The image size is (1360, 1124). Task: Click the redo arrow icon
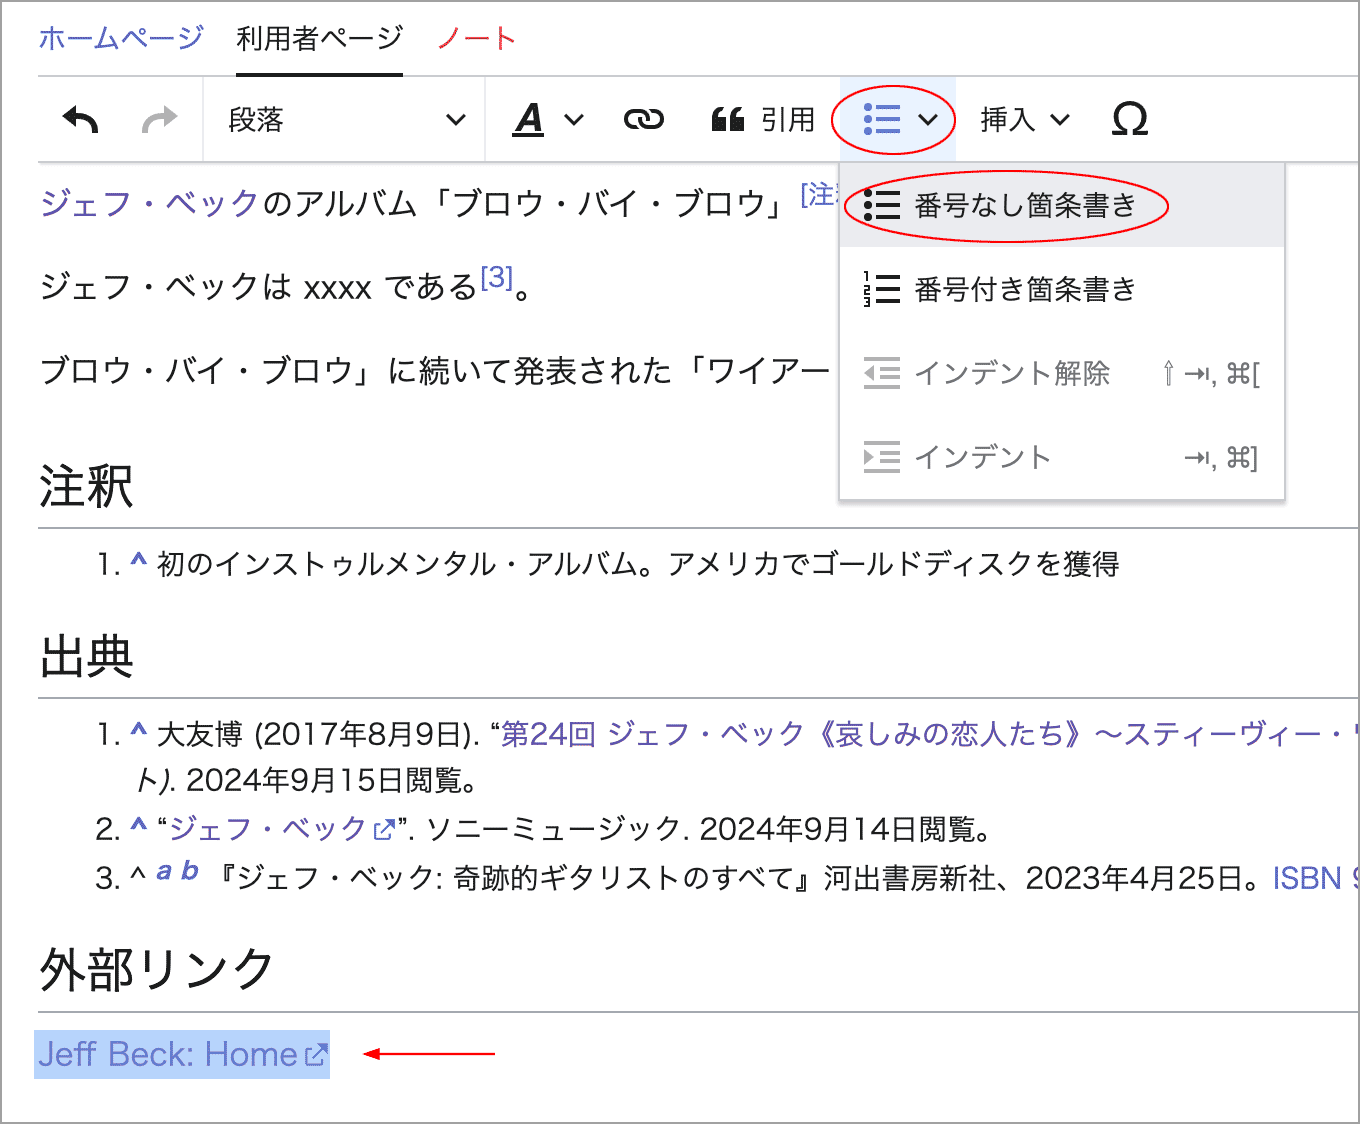(159, 120)
